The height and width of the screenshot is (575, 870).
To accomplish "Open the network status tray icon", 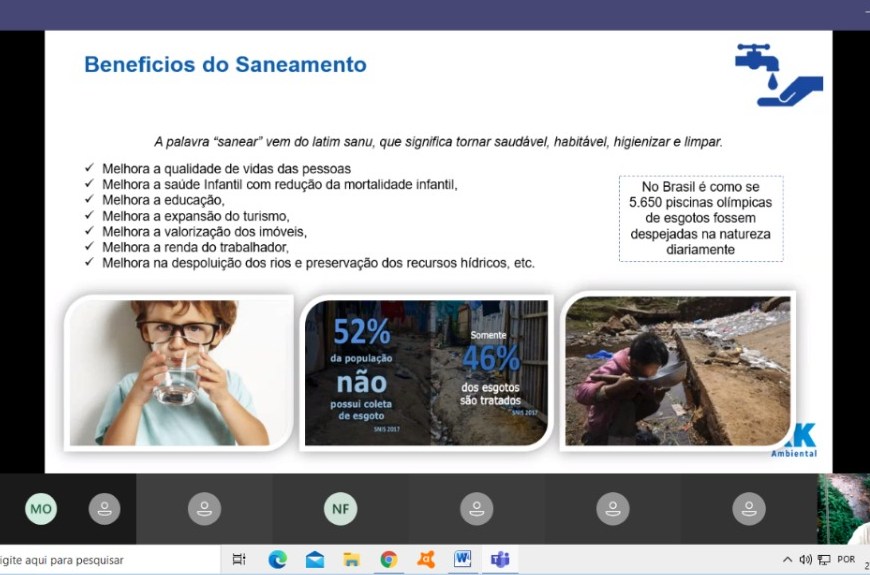I will point(824,560).
